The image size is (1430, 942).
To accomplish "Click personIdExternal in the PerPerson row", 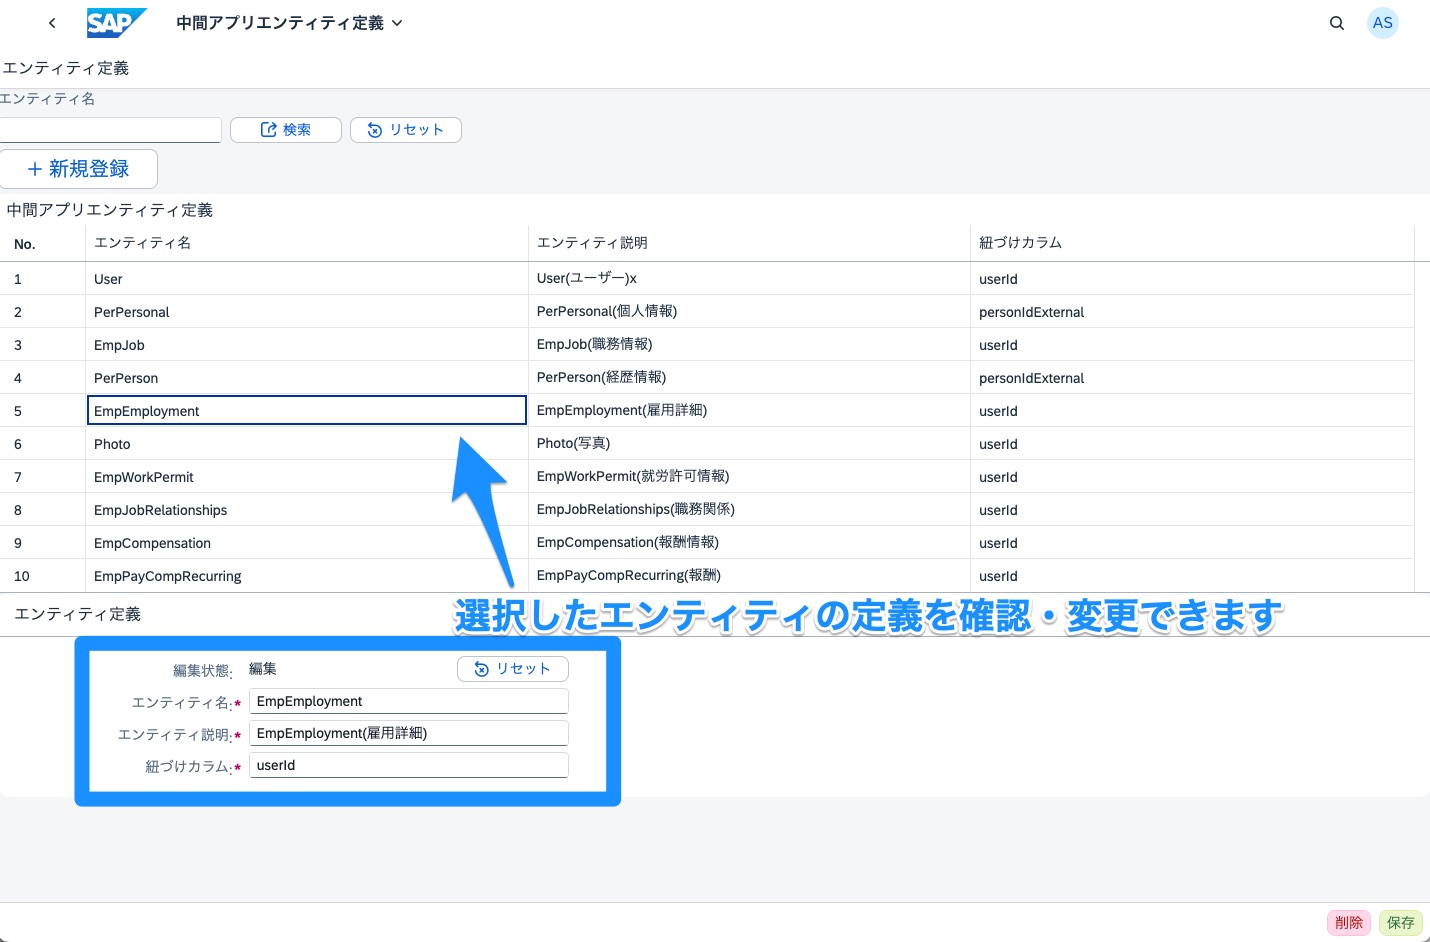I will pyautogui.click(x=1031, y=378).
